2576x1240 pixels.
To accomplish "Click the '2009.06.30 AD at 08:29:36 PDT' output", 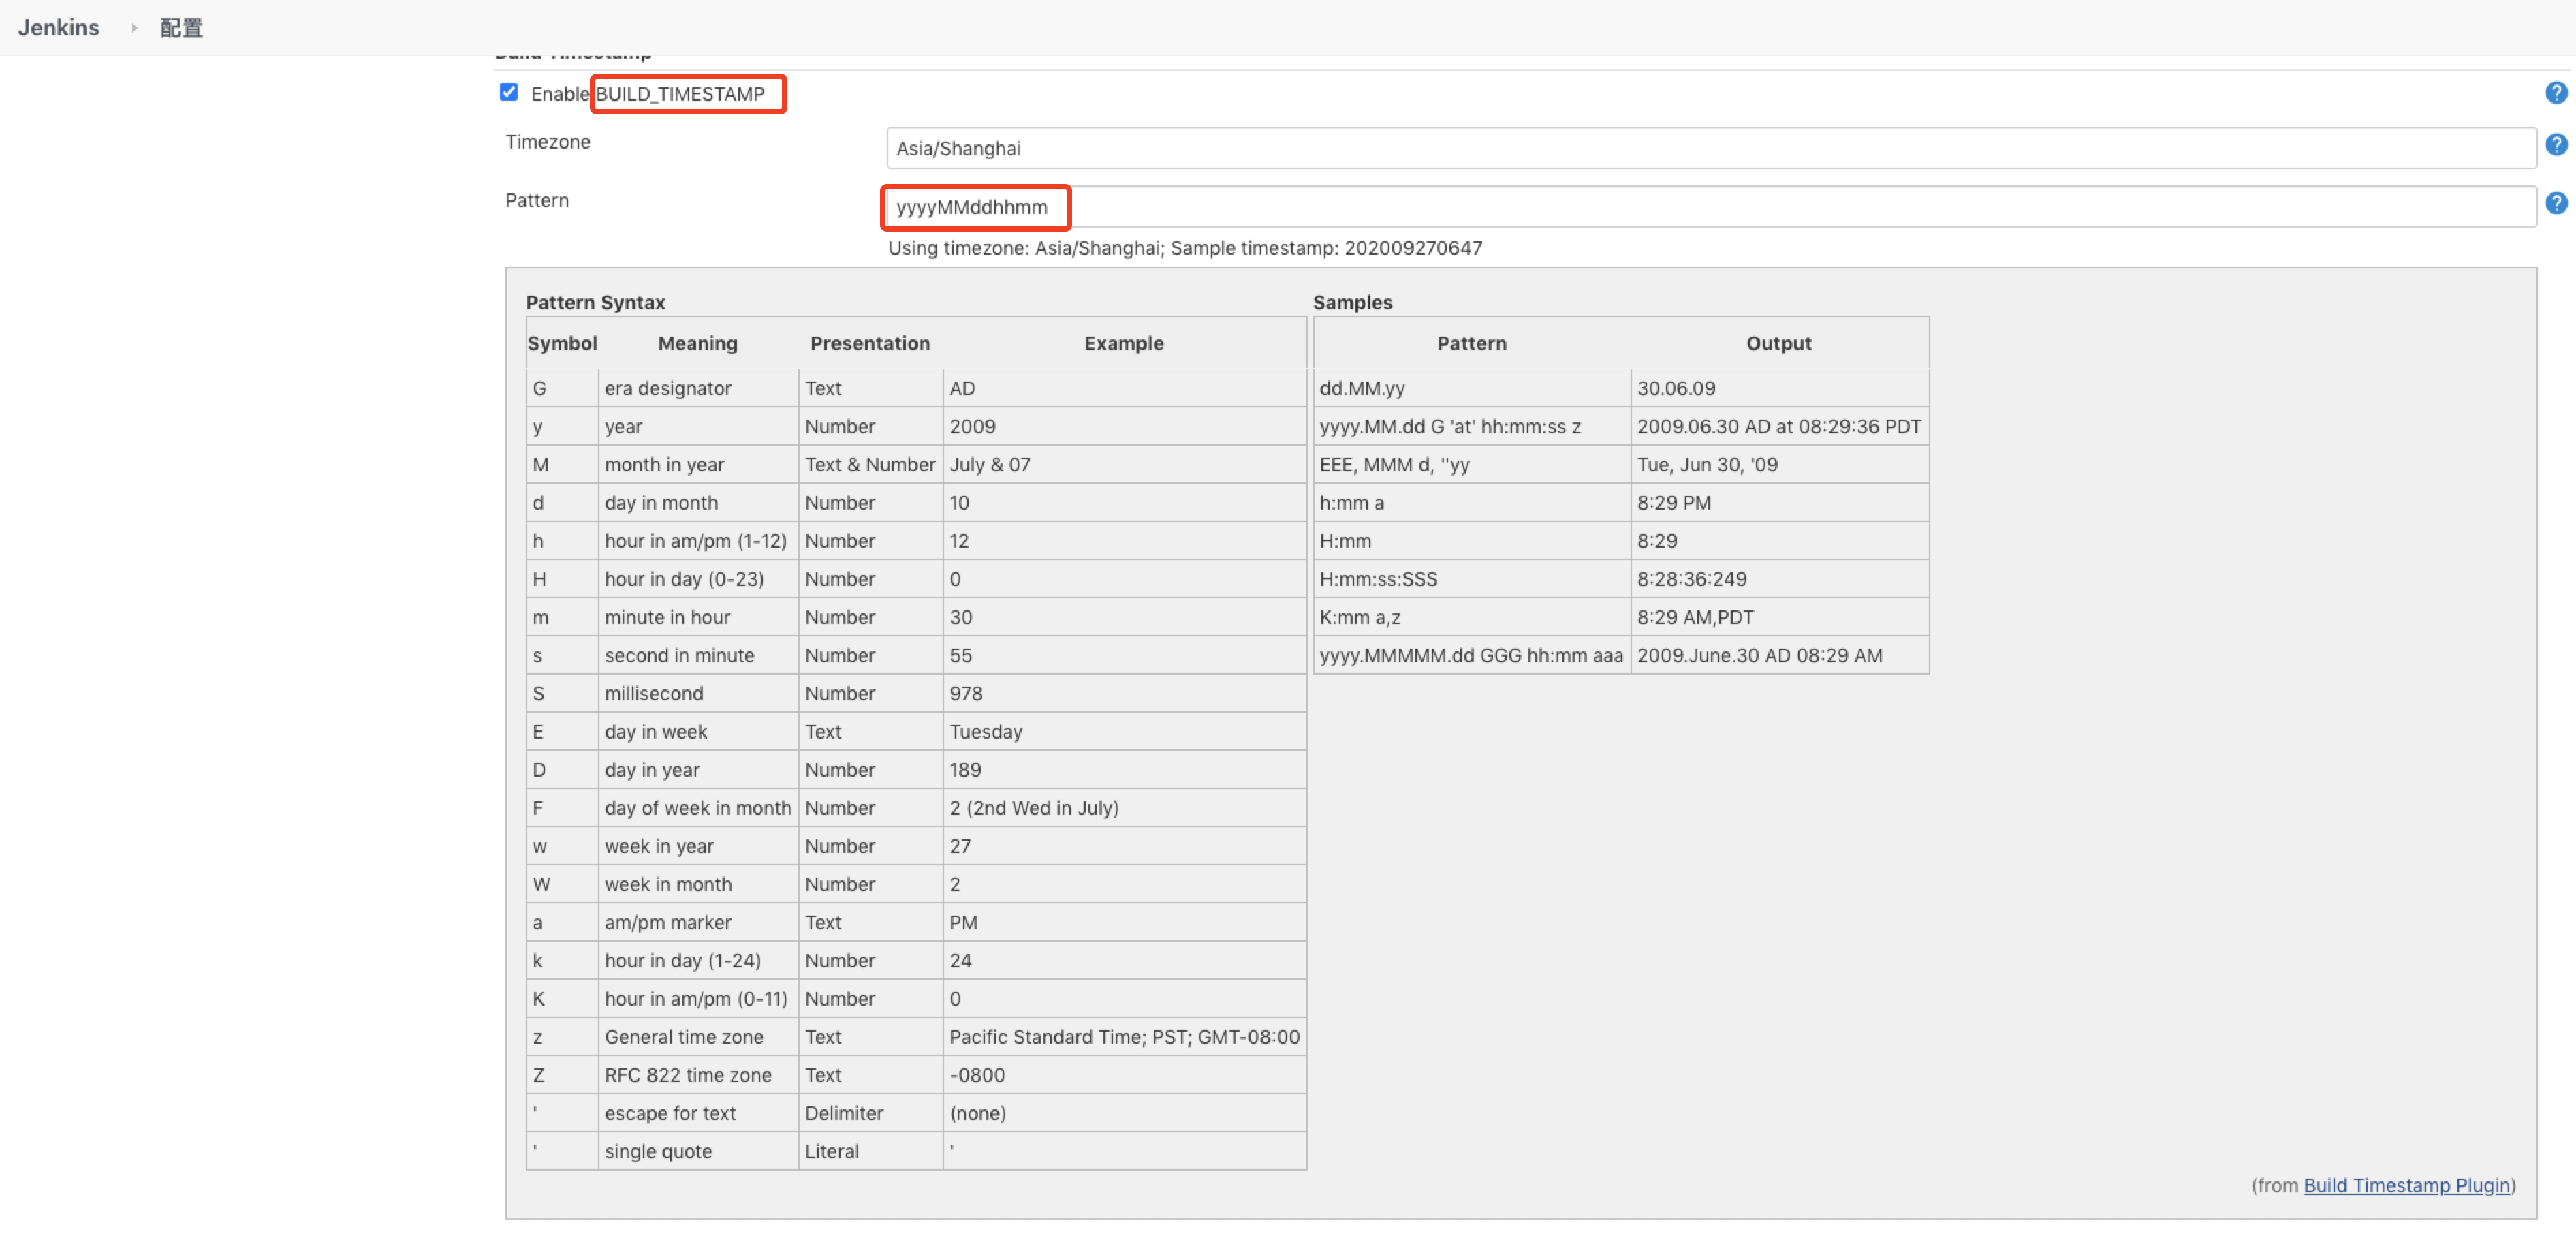I will pos(1780,427).
